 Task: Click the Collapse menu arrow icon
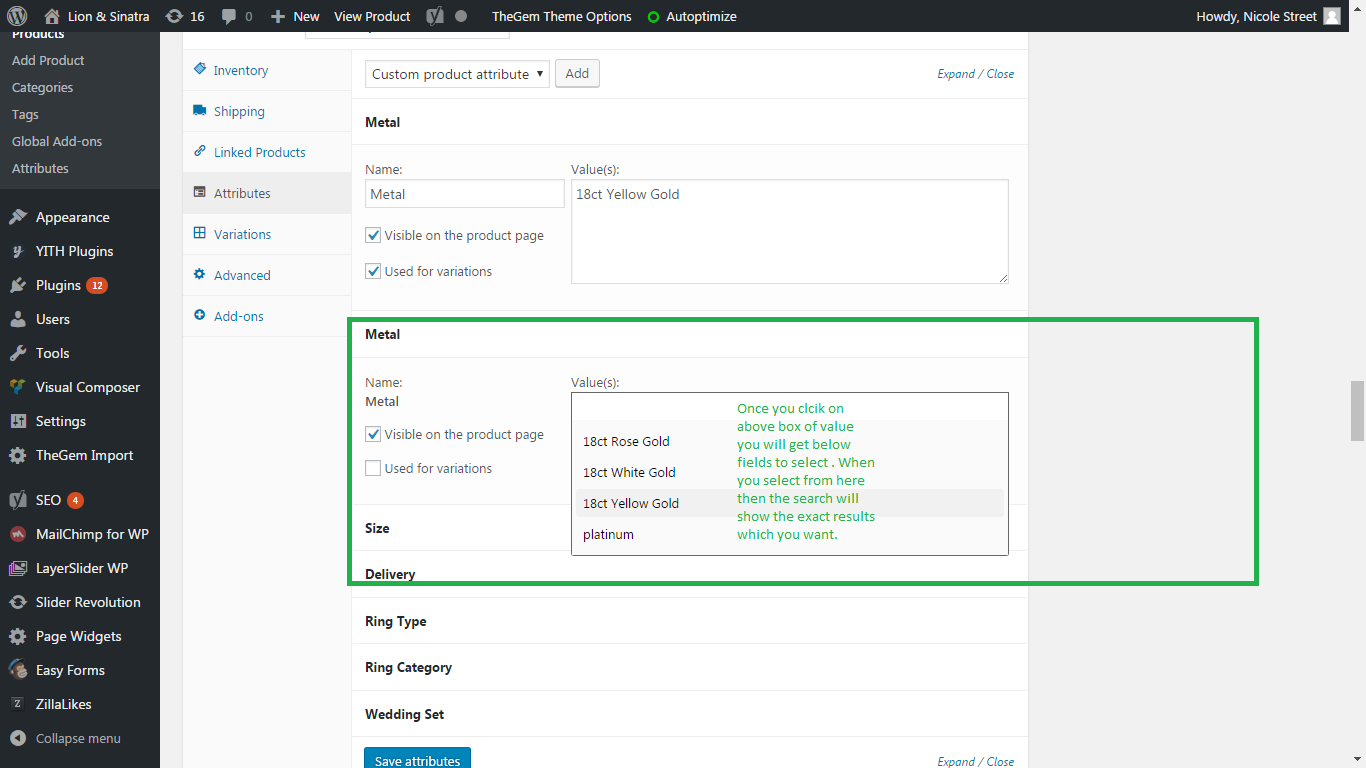18,738
